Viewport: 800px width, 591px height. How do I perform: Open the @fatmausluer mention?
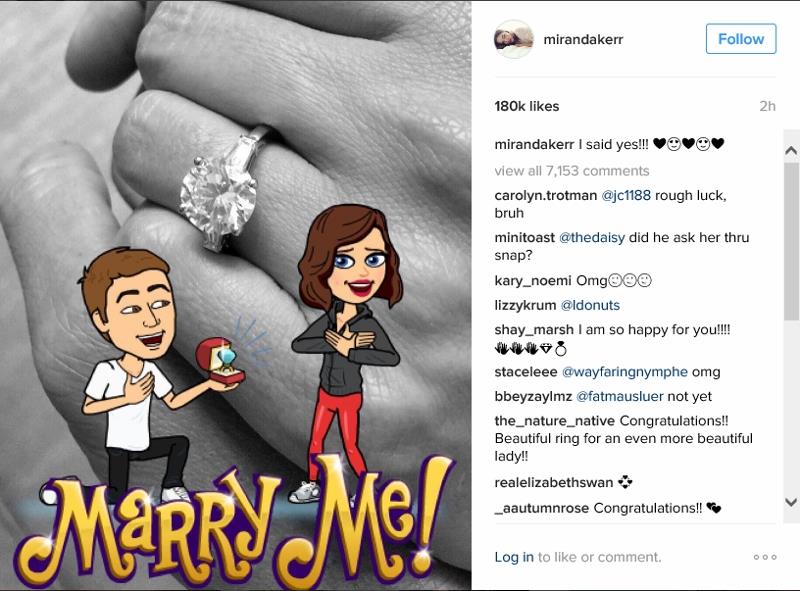pyautogui.click(x=619, y=397)
